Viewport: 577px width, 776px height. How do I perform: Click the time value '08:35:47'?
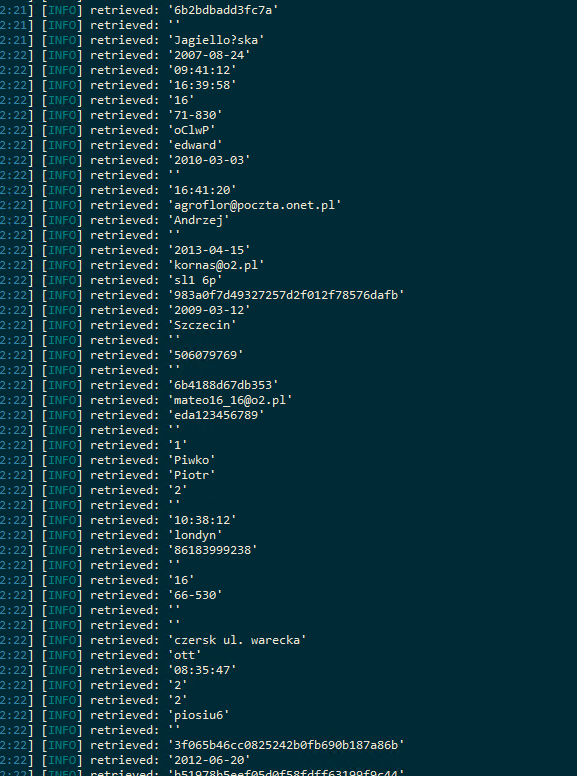pyautogui.click(x=202, y=670)
